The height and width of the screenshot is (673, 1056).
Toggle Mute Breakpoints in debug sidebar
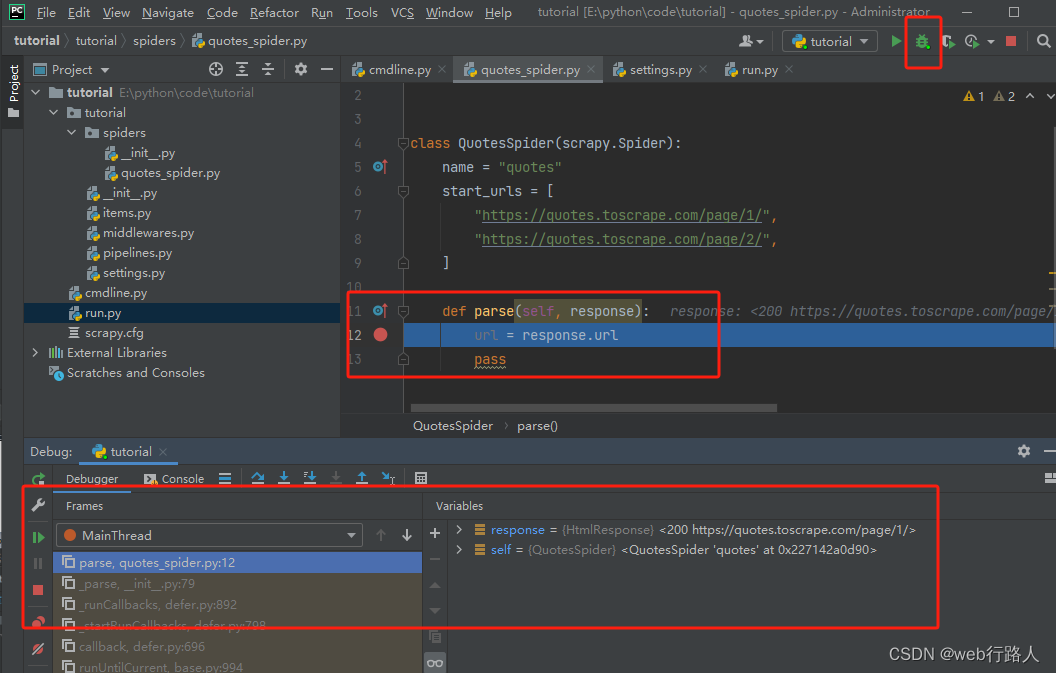38,649
